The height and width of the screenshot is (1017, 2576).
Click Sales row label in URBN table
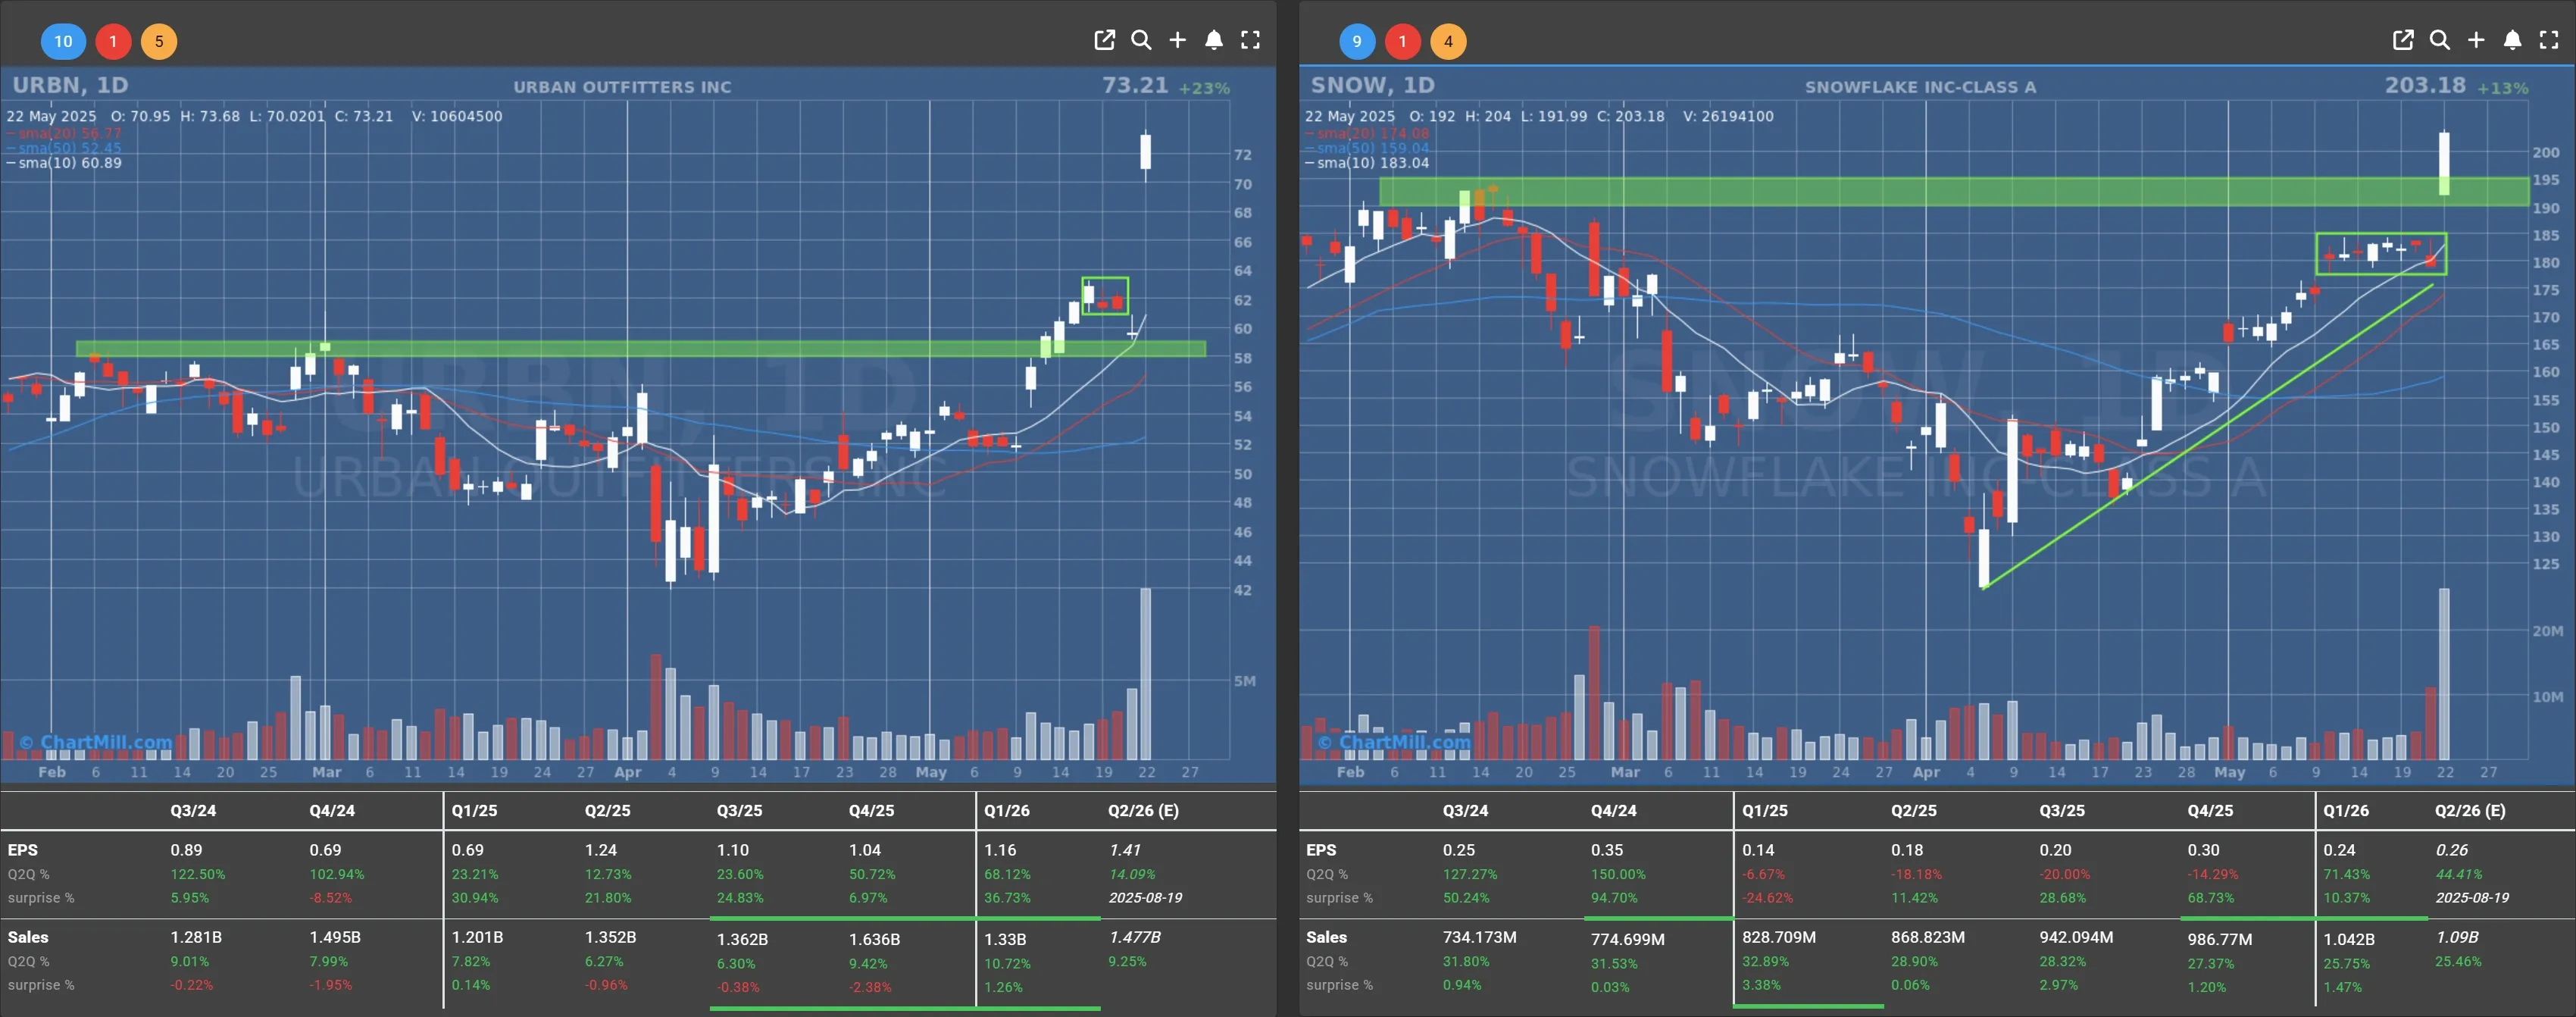click(x=28, y=938)
